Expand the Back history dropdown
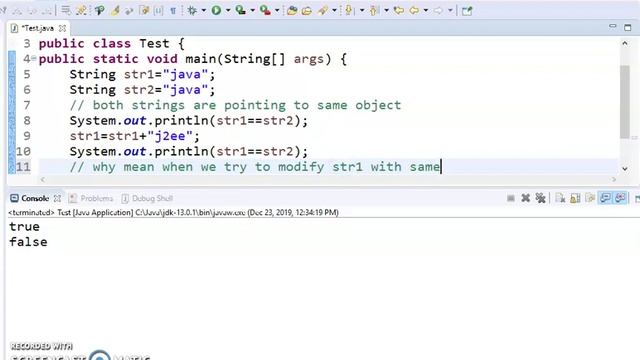The height and width of the screenshot is (360, 640). point(425,11)
